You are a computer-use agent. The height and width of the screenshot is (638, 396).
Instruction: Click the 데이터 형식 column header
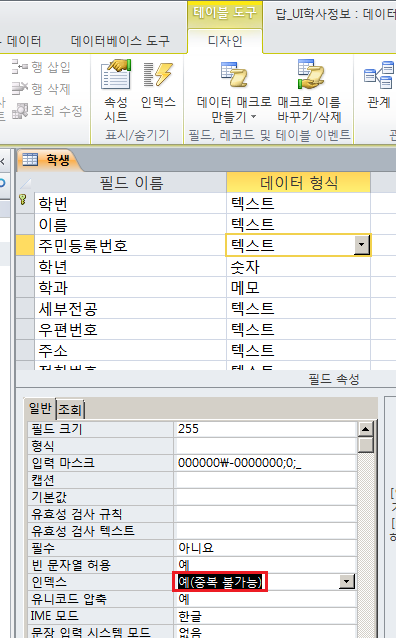click(298, 182)
